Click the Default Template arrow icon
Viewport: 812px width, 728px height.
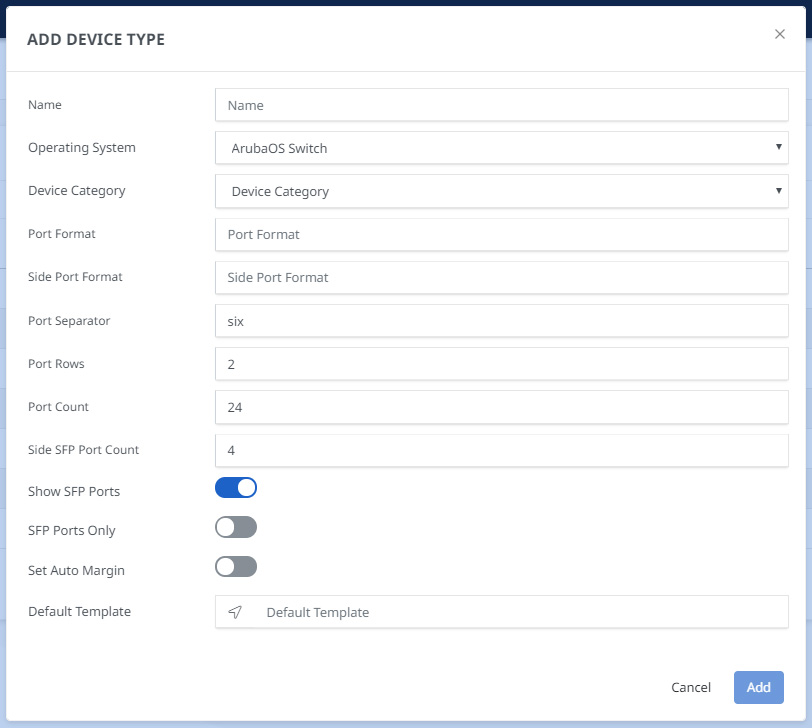(x=235, y=612)
